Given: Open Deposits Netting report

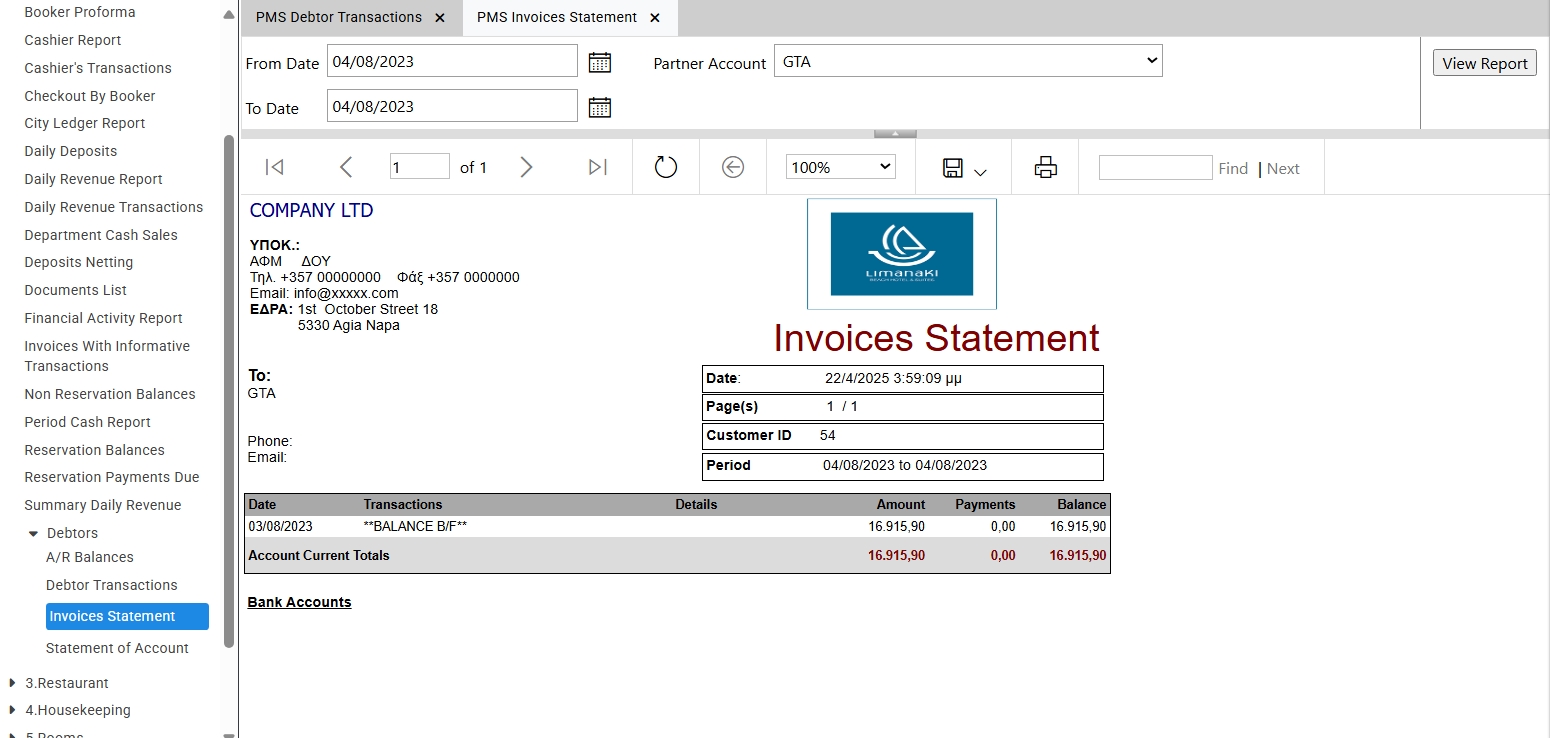Looking at the screenshot, I should pyautogui.click(x=79, y=262).
